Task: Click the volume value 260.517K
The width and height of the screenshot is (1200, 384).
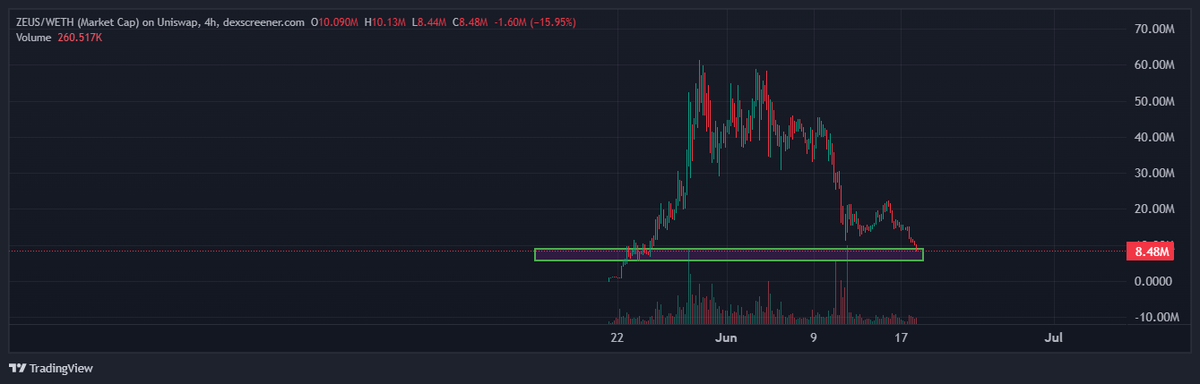Action: (79, 37)
